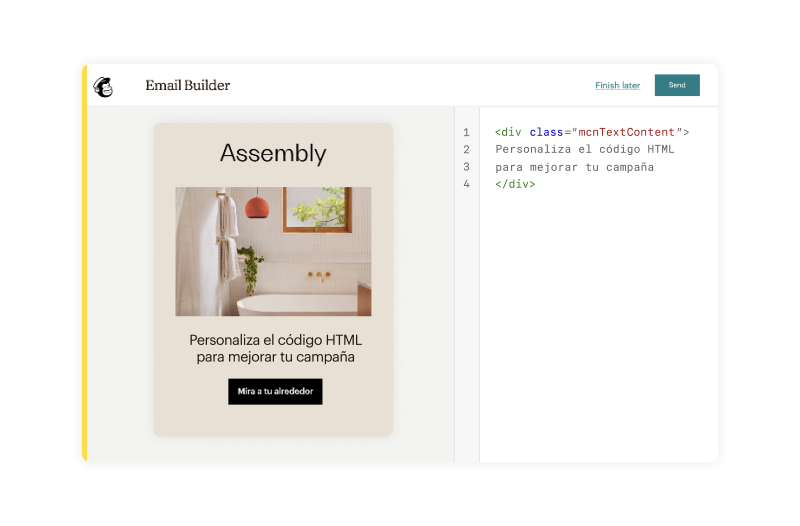
Task: Select the Email Builder title
Action: coord(187,86)
